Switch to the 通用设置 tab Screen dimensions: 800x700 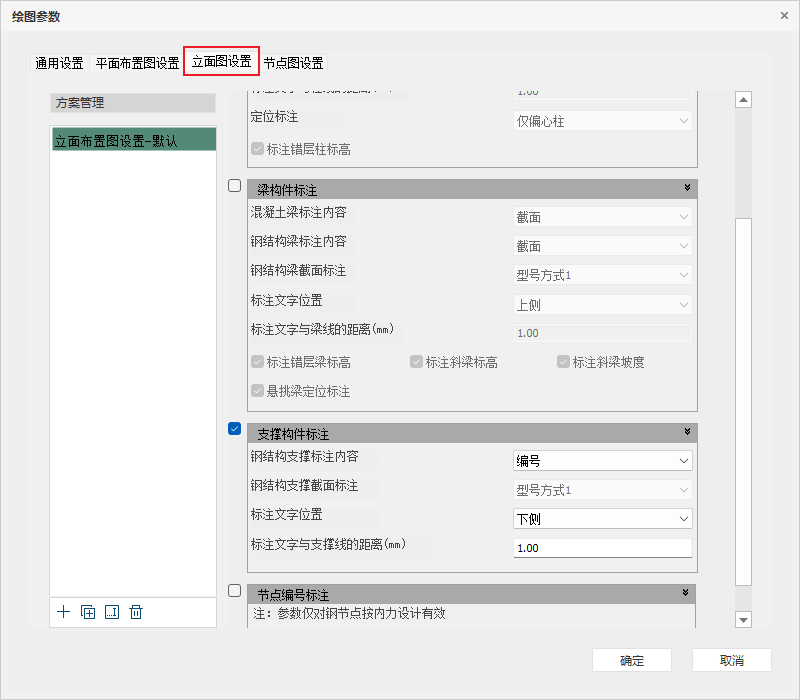coord(59,63)
